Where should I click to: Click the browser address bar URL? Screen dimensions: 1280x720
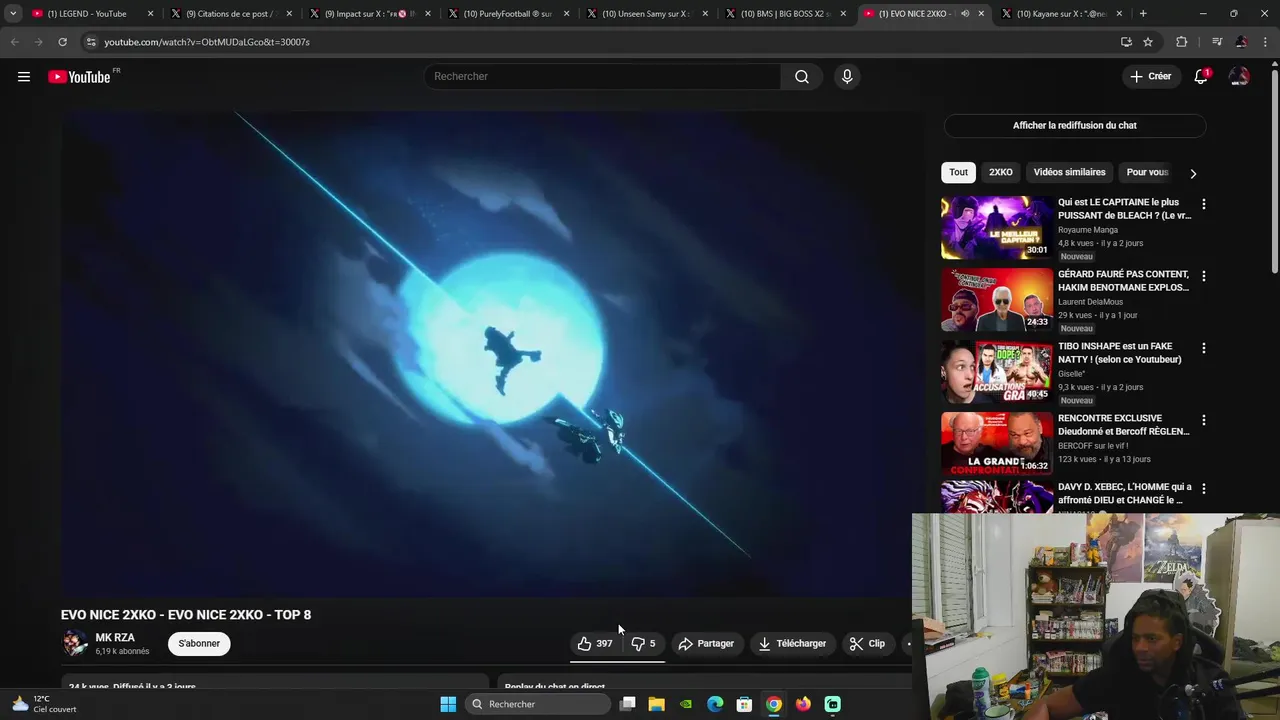click(x=207, y=42)
